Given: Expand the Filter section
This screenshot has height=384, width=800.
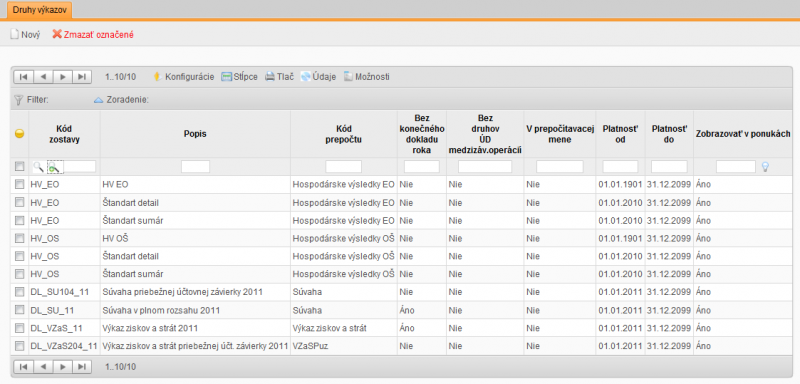Looking at the screenshot, I should (32, 100).
